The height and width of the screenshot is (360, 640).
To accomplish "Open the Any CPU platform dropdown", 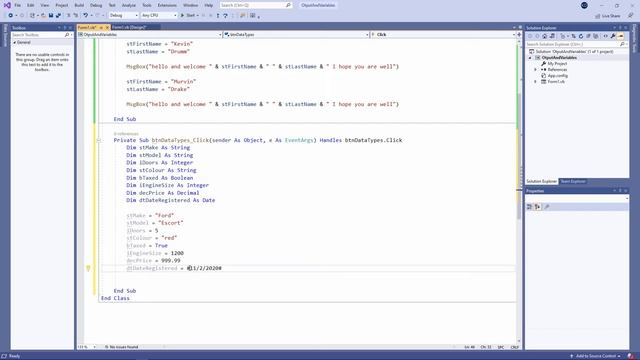I will click(x=159, y=16).
